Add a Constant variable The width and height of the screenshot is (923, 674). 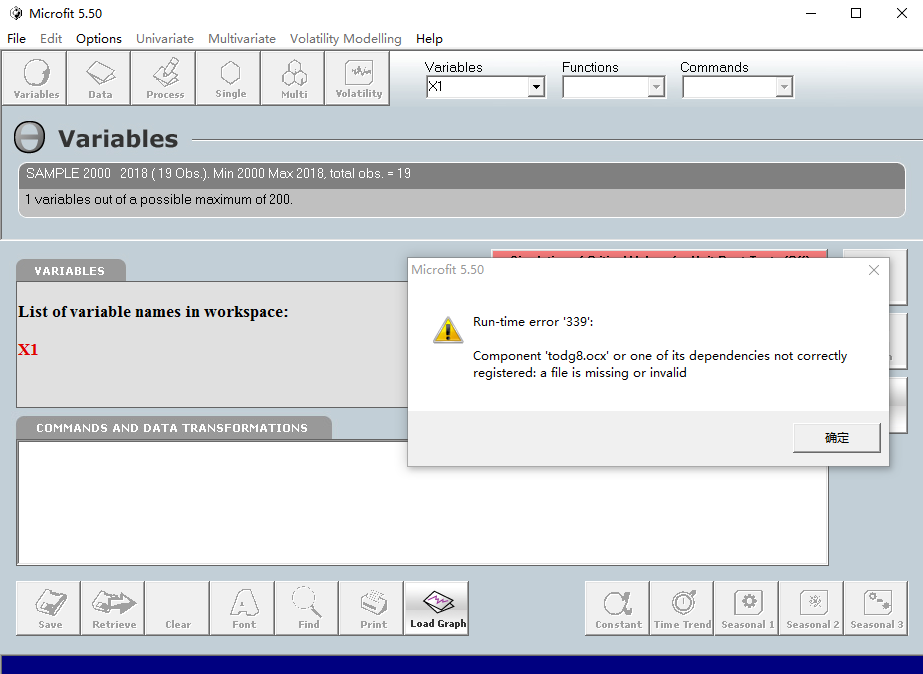tap(617, 608)
